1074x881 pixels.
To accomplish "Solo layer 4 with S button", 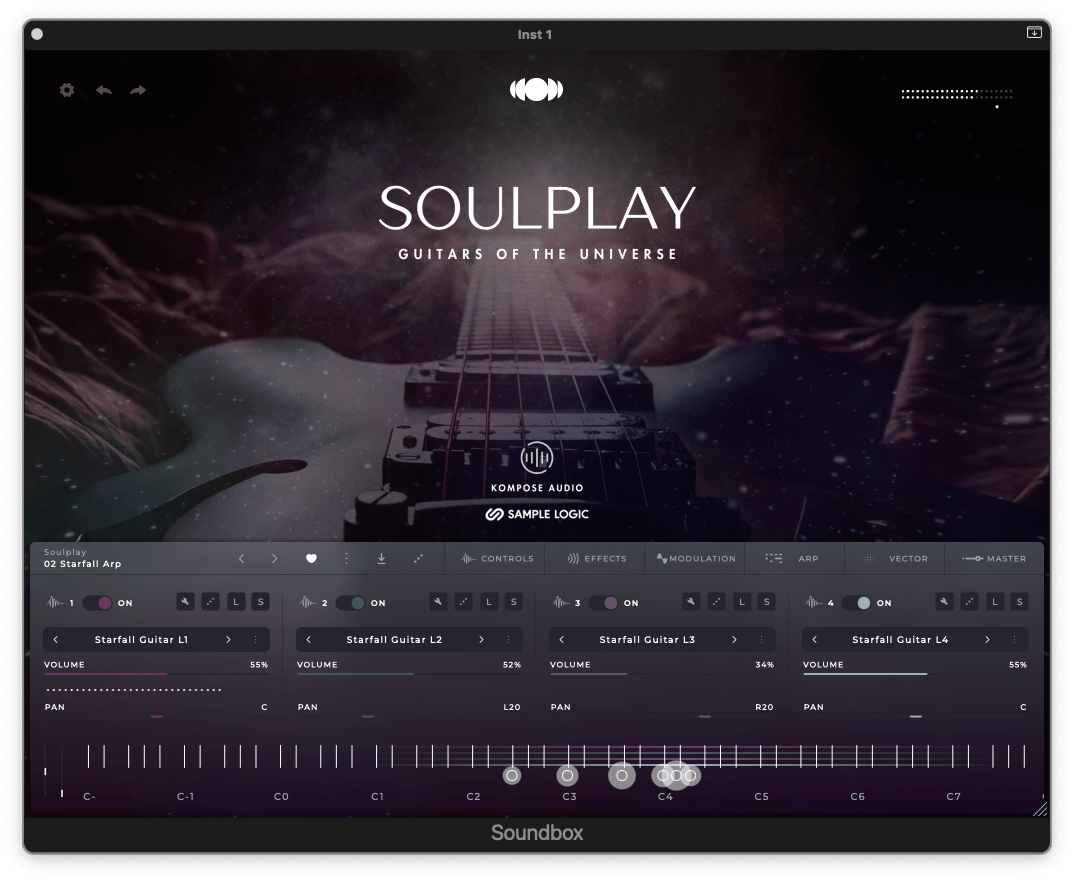I will [1019, 602].
